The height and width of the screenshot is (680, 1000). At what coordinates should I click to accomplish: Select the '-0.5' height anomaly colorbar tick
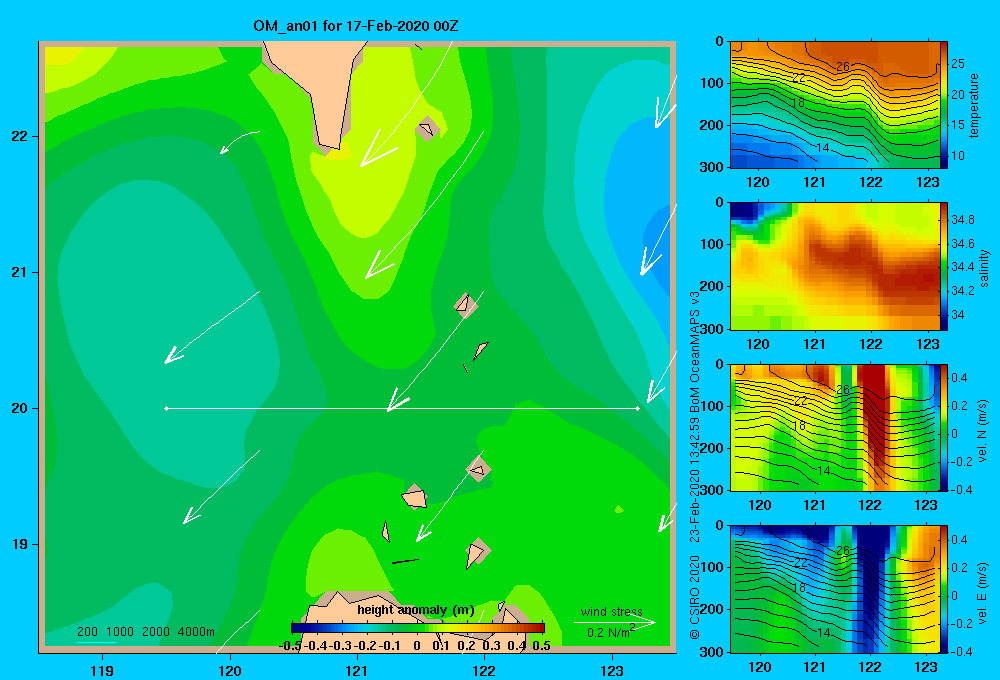(291, 645)
